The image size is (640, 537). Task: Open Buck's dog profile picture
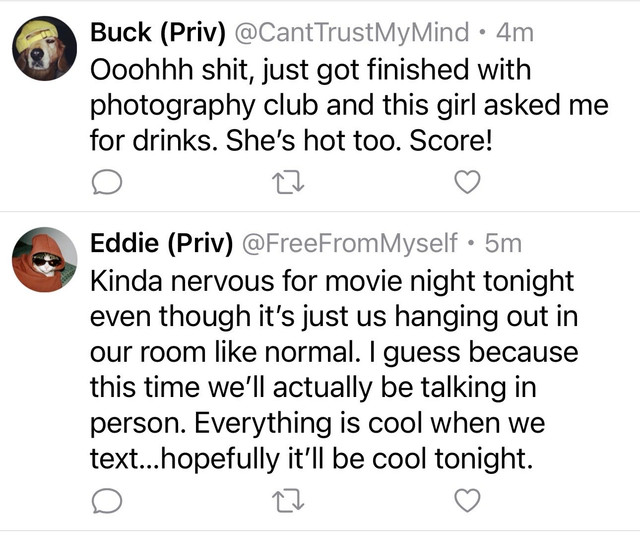pos(45,49)
